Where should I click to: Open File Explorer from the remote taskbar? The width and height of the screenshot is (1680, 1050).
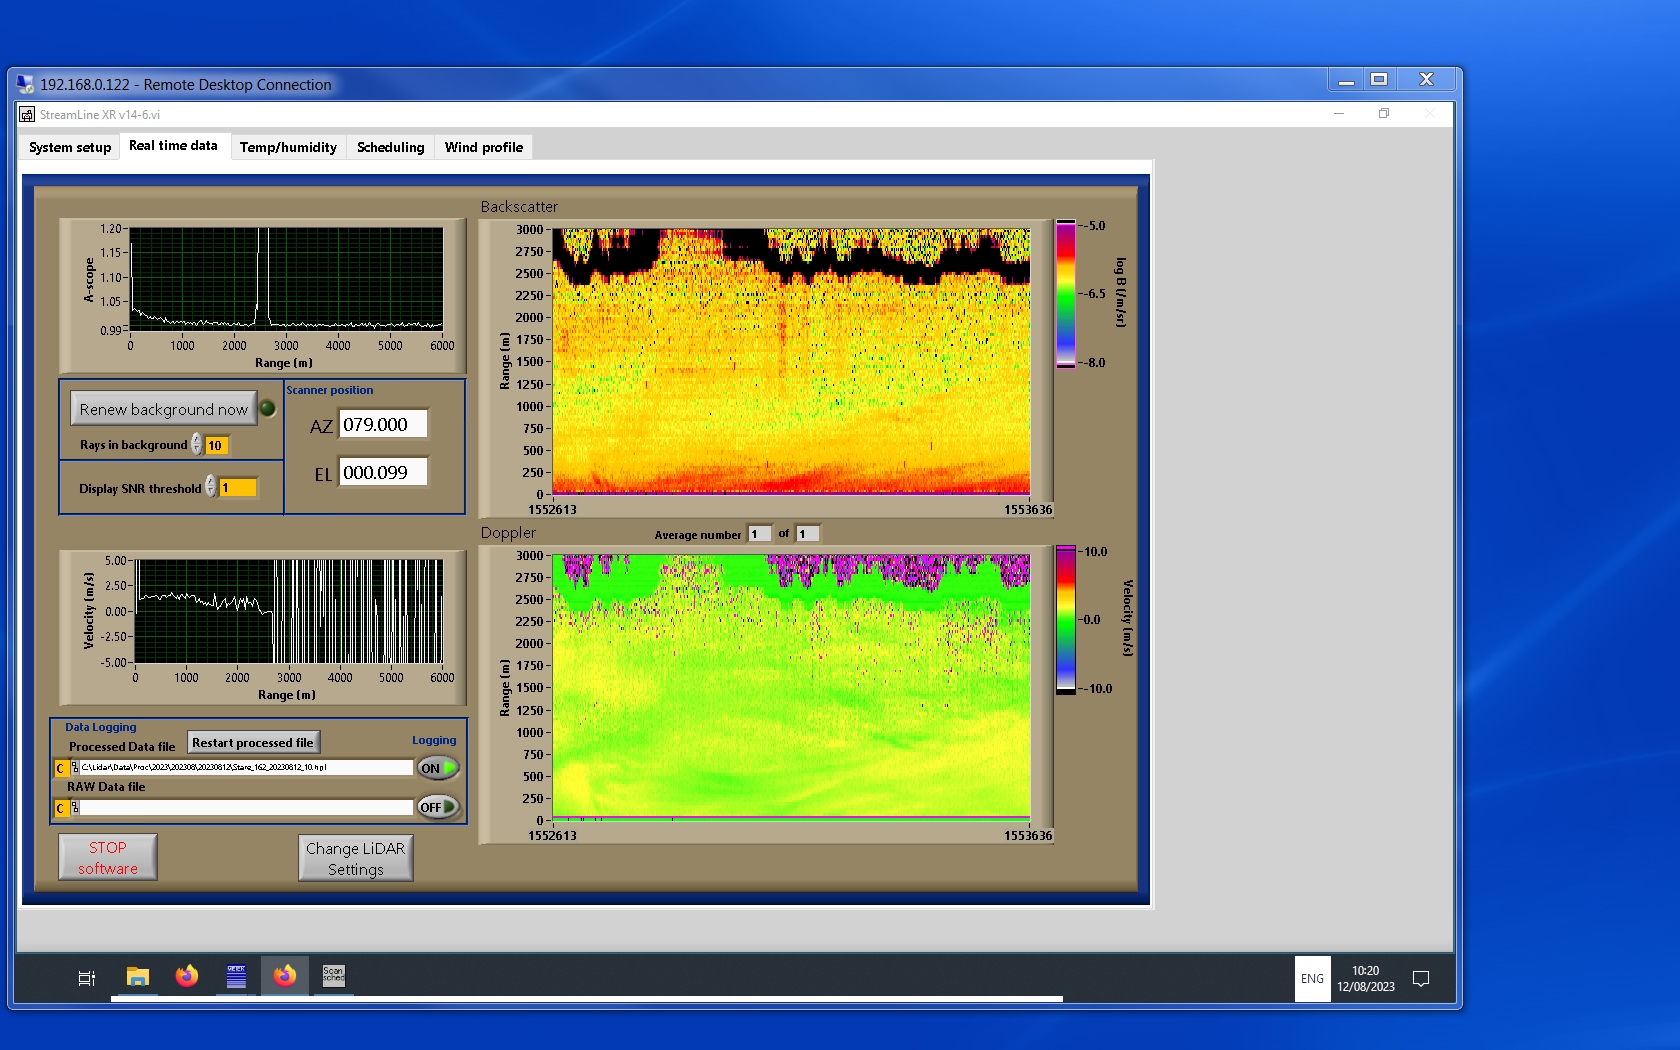pyautogui.click(x=138, y=977)
